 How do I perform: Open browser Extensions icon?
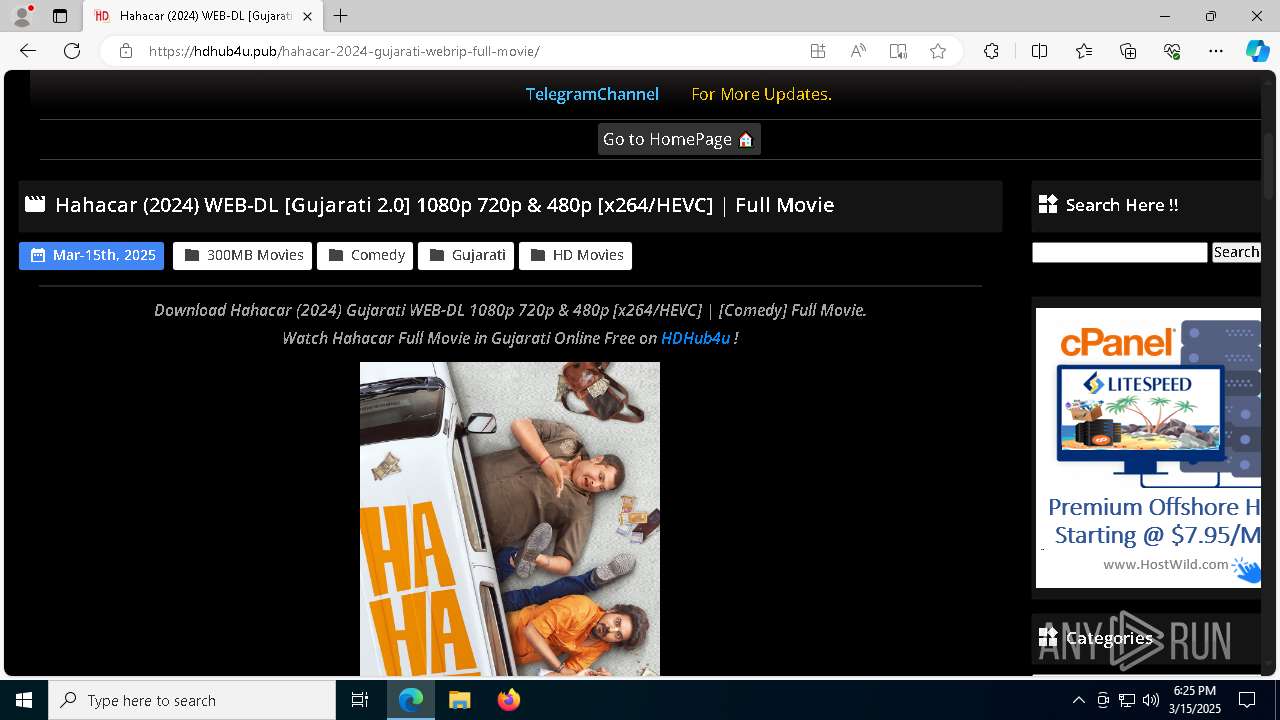coord(991,51)
